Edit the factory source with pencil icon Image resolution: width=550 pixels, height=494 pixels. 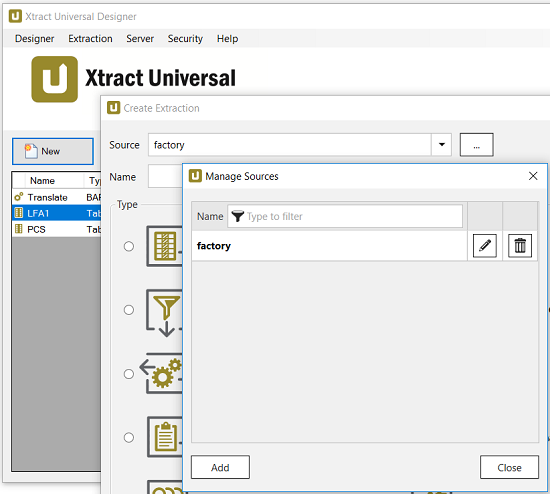[484, 246]
